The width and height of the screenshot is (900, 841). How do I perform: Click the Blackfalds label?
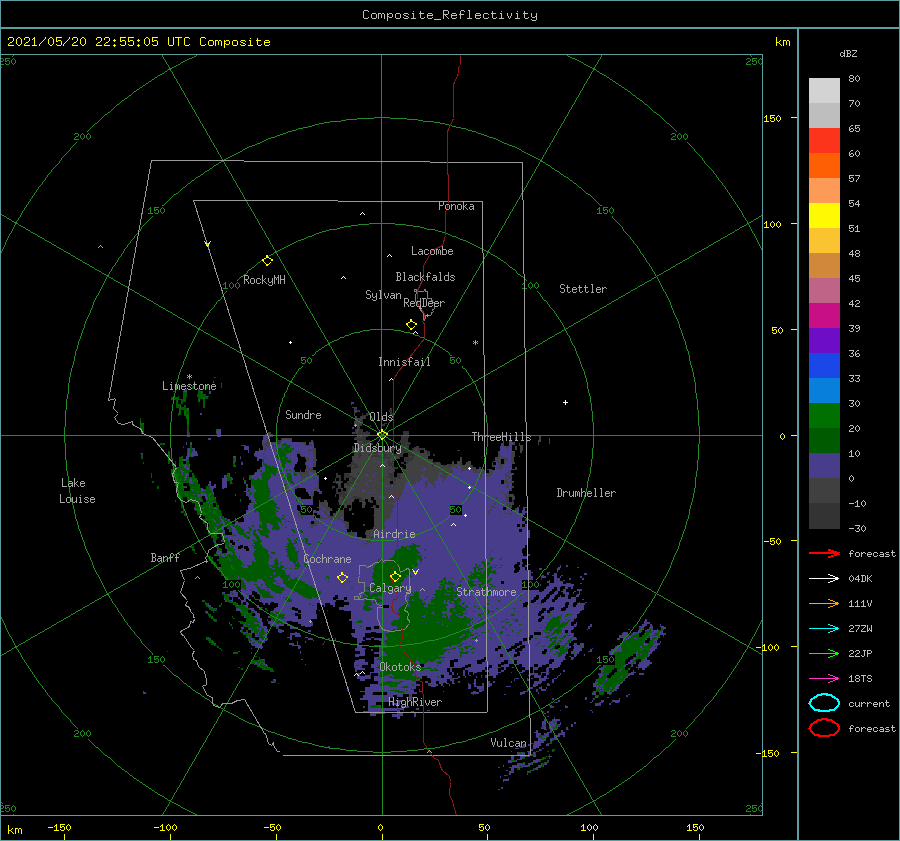pos(425,277)
